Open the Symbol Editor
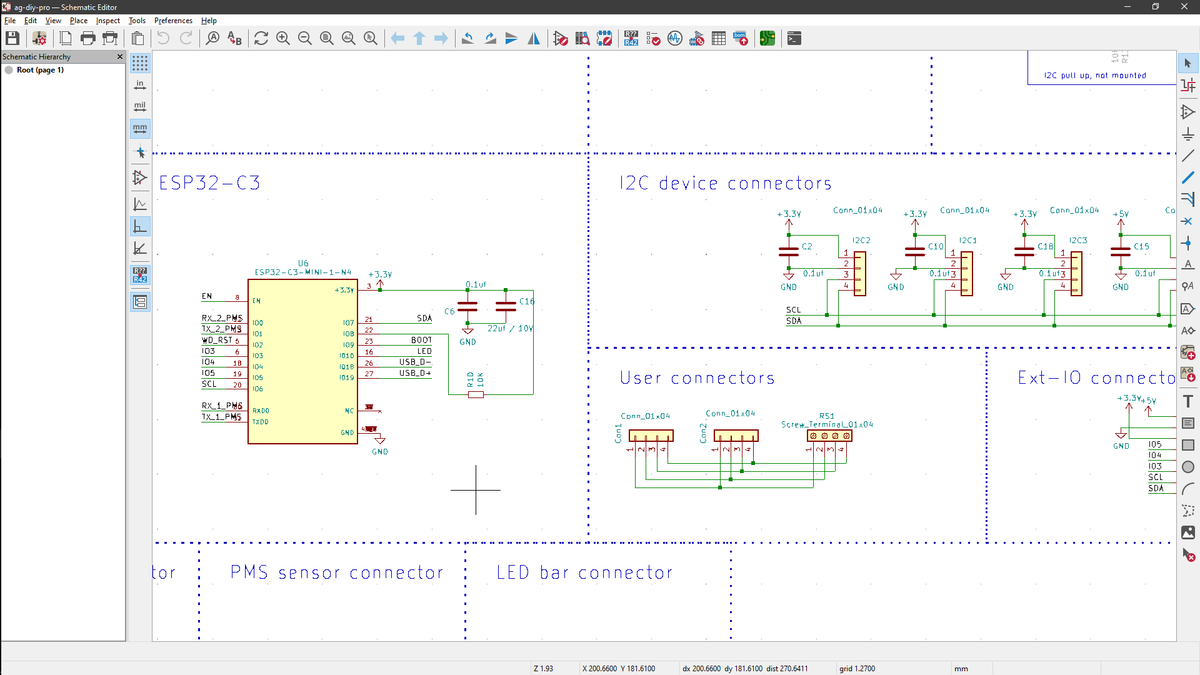The width and height of the screenshot is (1200, 675). tap(560, 38)
